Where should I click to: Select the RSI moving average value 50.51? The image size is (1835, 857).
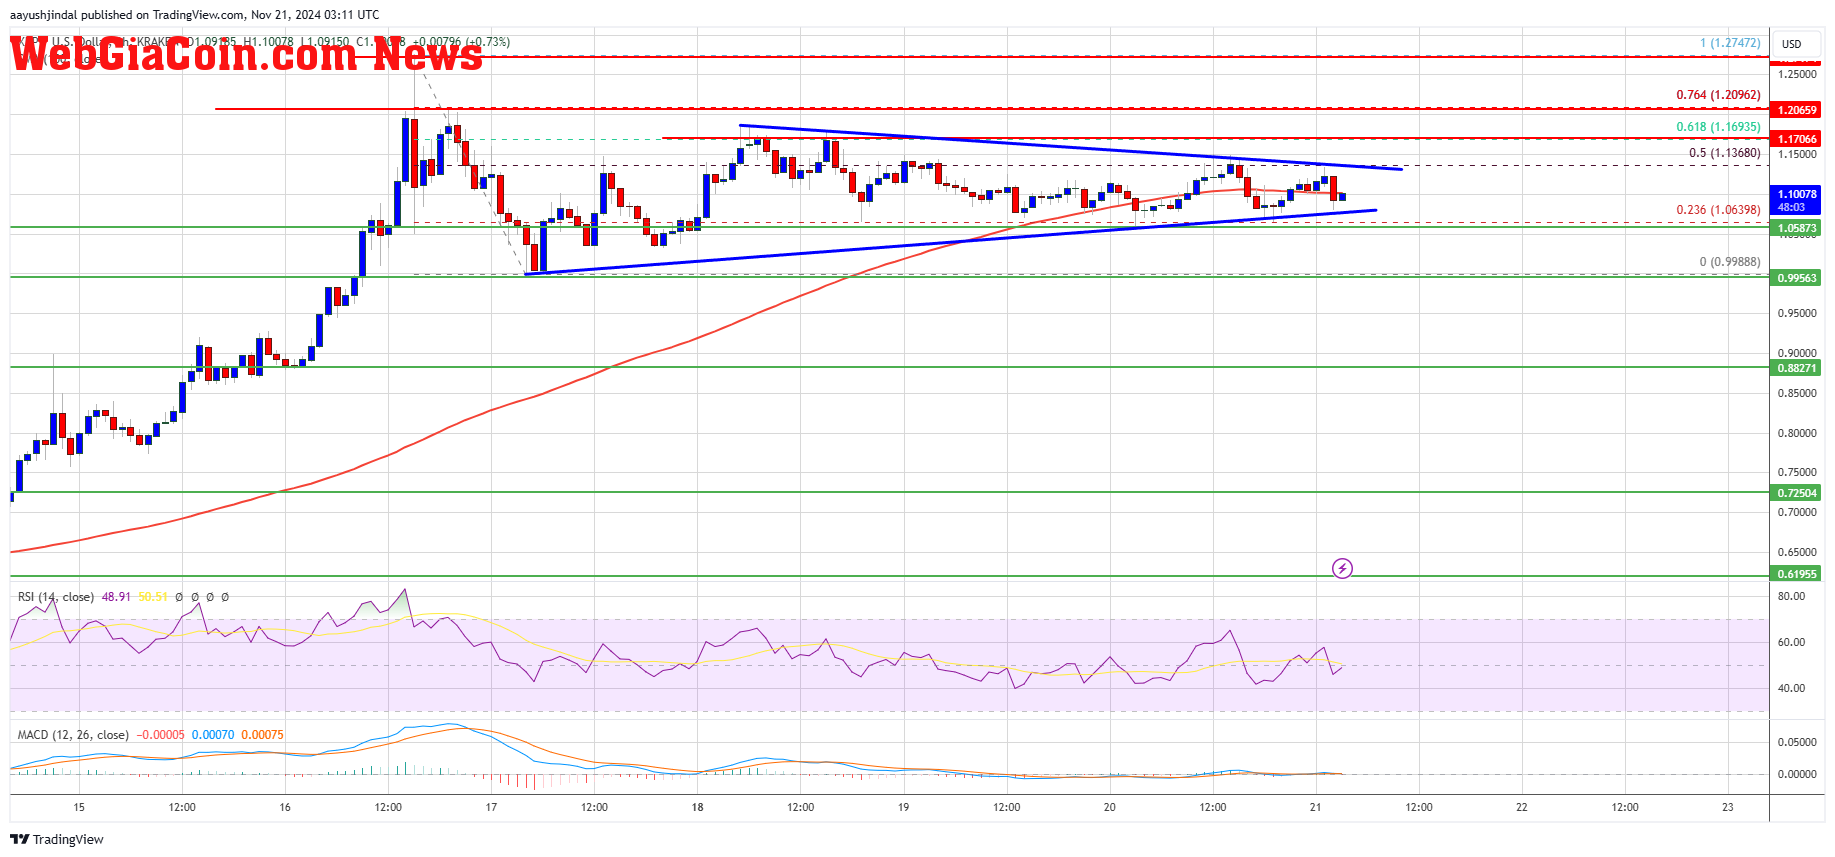[x=153, y=597]
